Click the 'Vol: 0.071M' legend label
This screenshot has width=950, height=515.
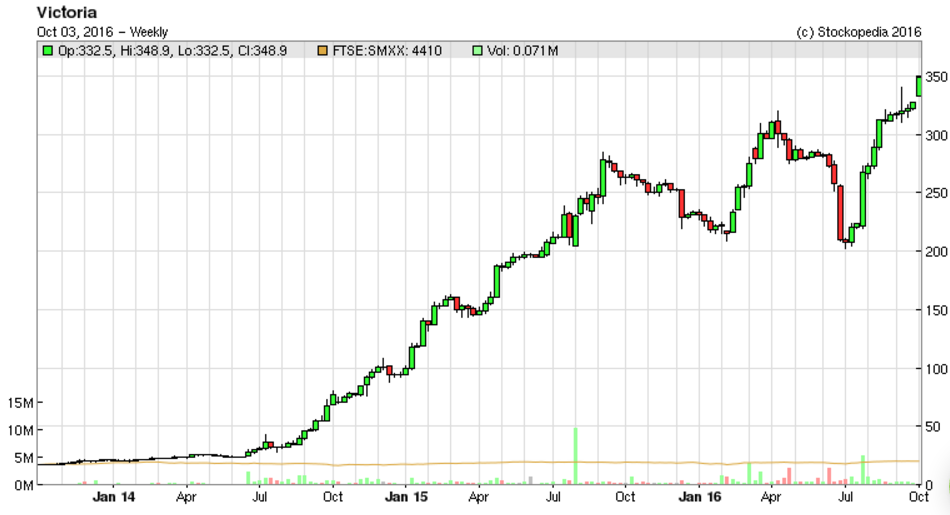click(x=522, y=51)
